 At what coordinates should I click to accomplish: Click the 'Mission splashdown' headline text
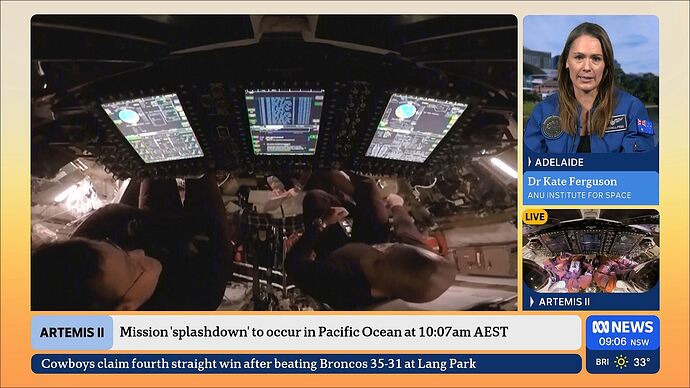pyautogui.click(x=314, y=332)
